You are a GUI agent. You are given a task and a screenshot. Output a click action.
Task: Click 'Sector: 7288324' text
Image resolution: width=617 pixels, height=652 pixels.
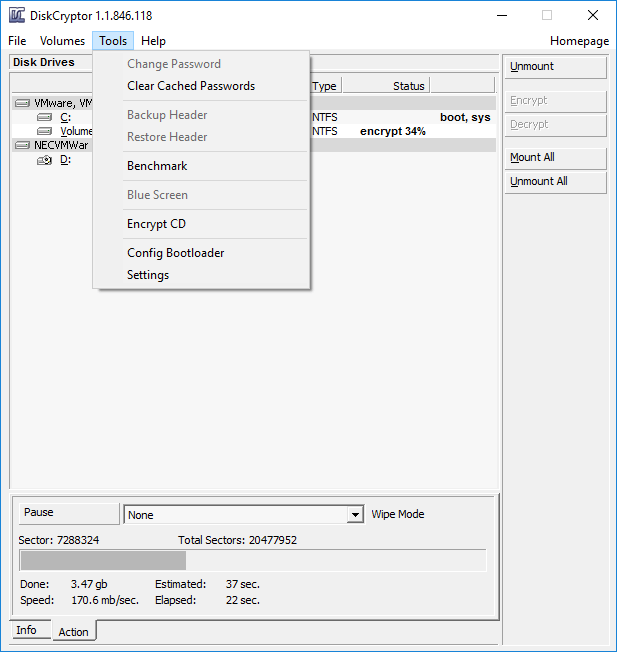click(x=59, y=540)
